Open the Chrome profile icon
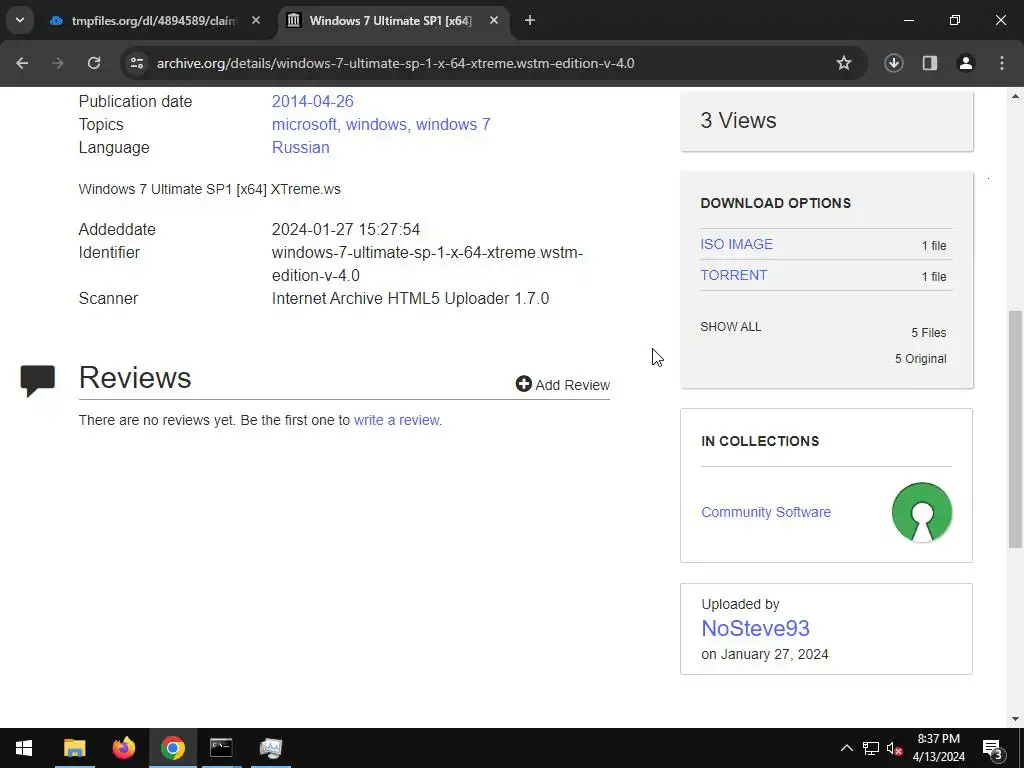 tap(965, 63)
